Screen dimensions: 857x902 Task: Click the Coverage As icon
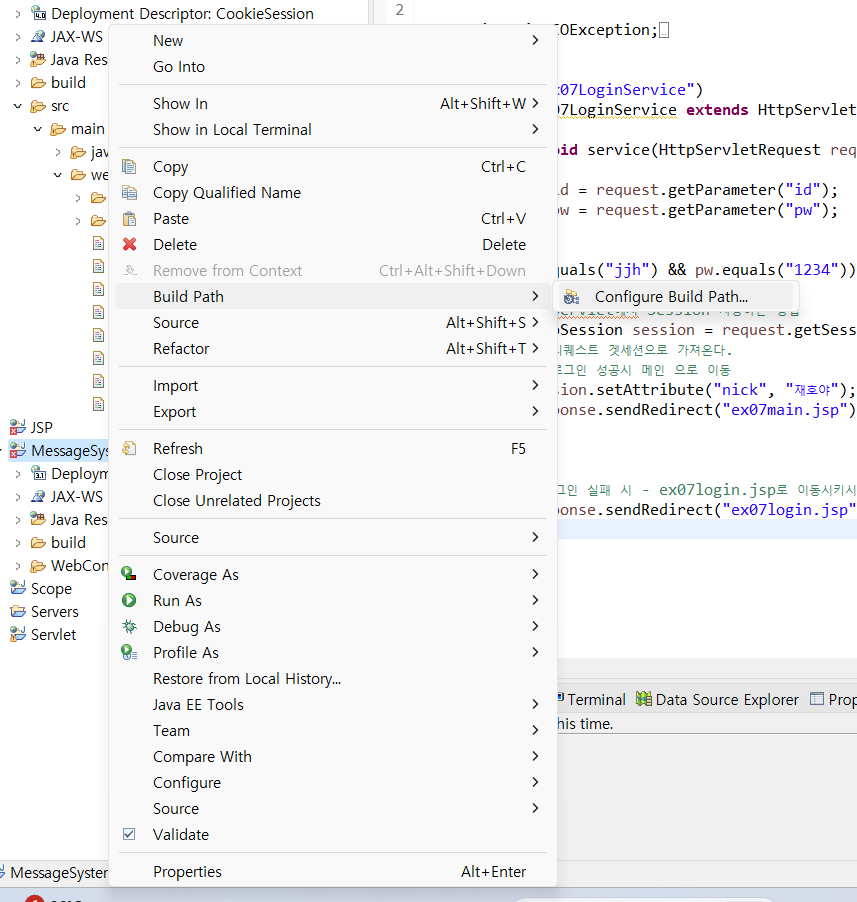[129, 574]
